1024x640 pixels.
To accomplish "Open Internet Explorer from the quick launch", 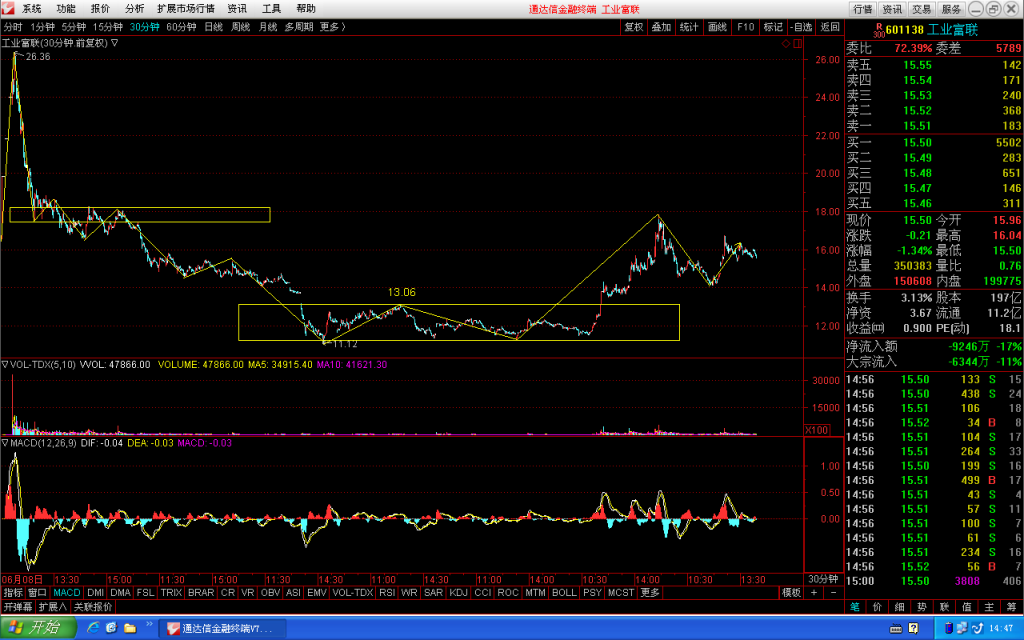I will coord(93,628).
